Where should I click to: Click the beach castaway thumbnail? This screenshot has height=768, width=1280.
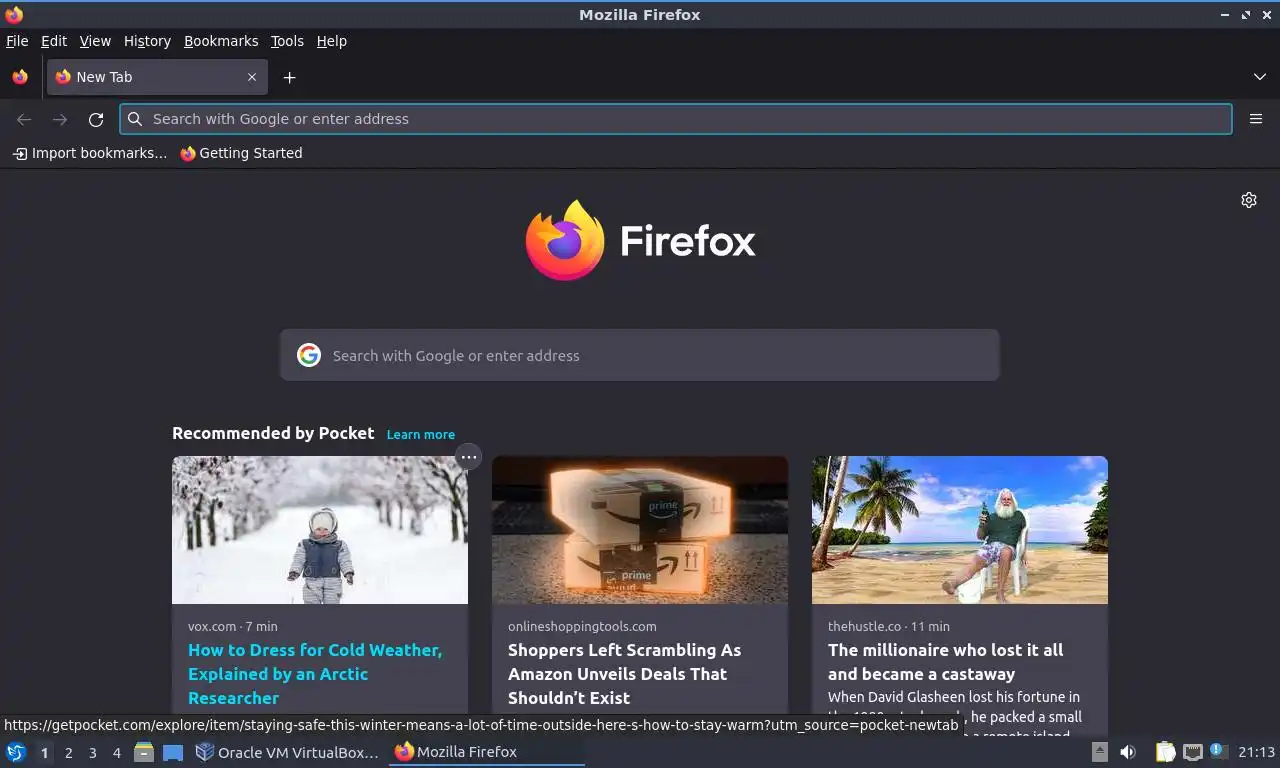(x=960, y=530)
